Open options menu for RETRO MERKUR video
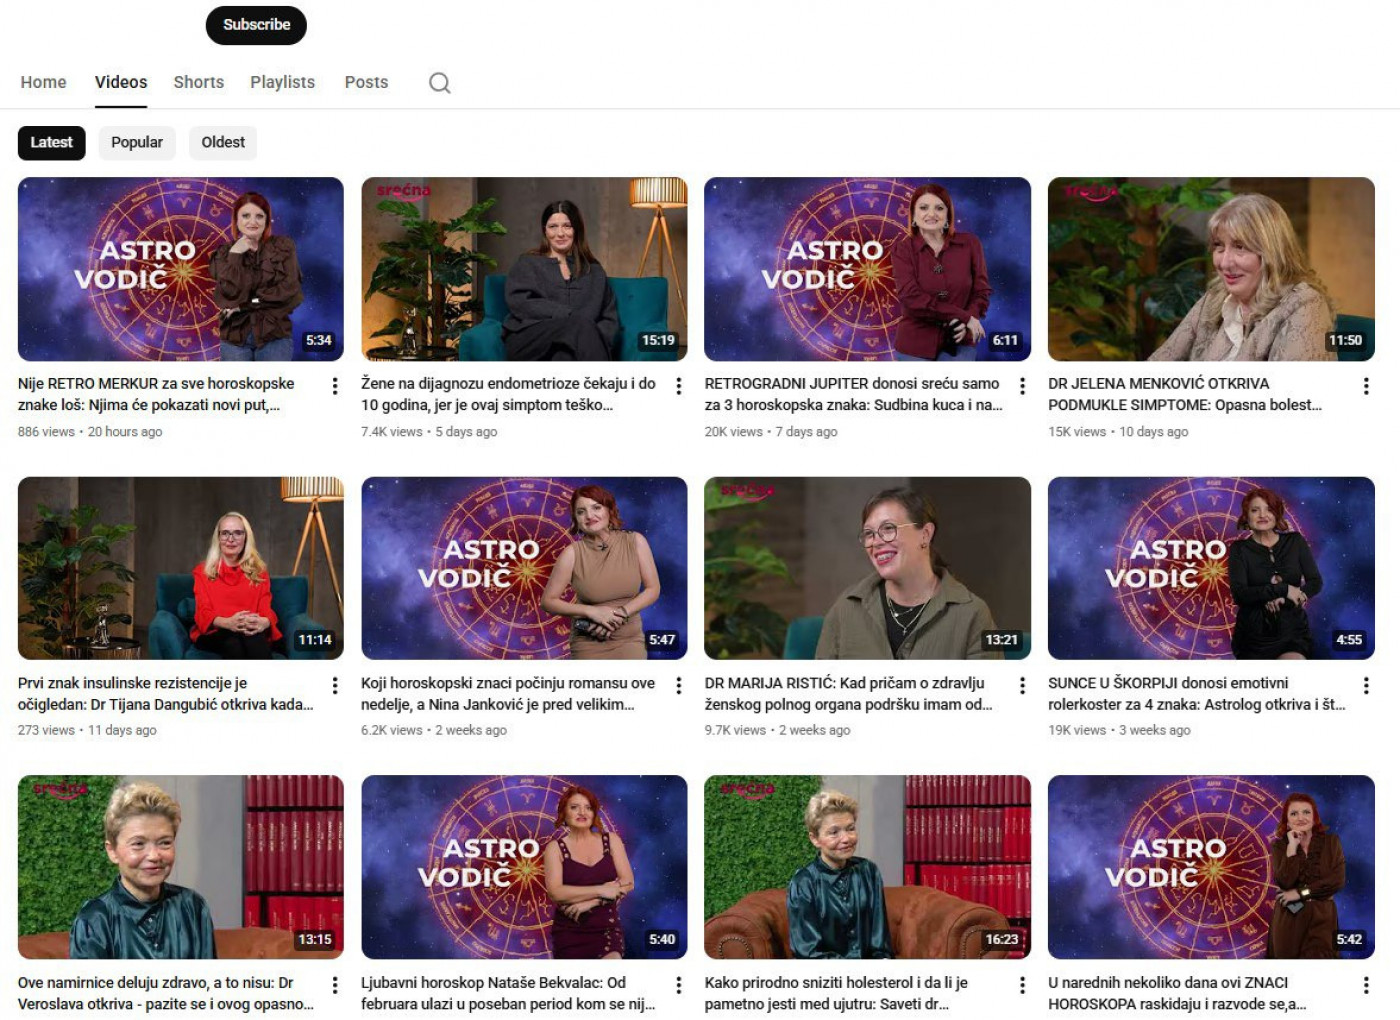1400x1020 pixels. pos(335,386)
